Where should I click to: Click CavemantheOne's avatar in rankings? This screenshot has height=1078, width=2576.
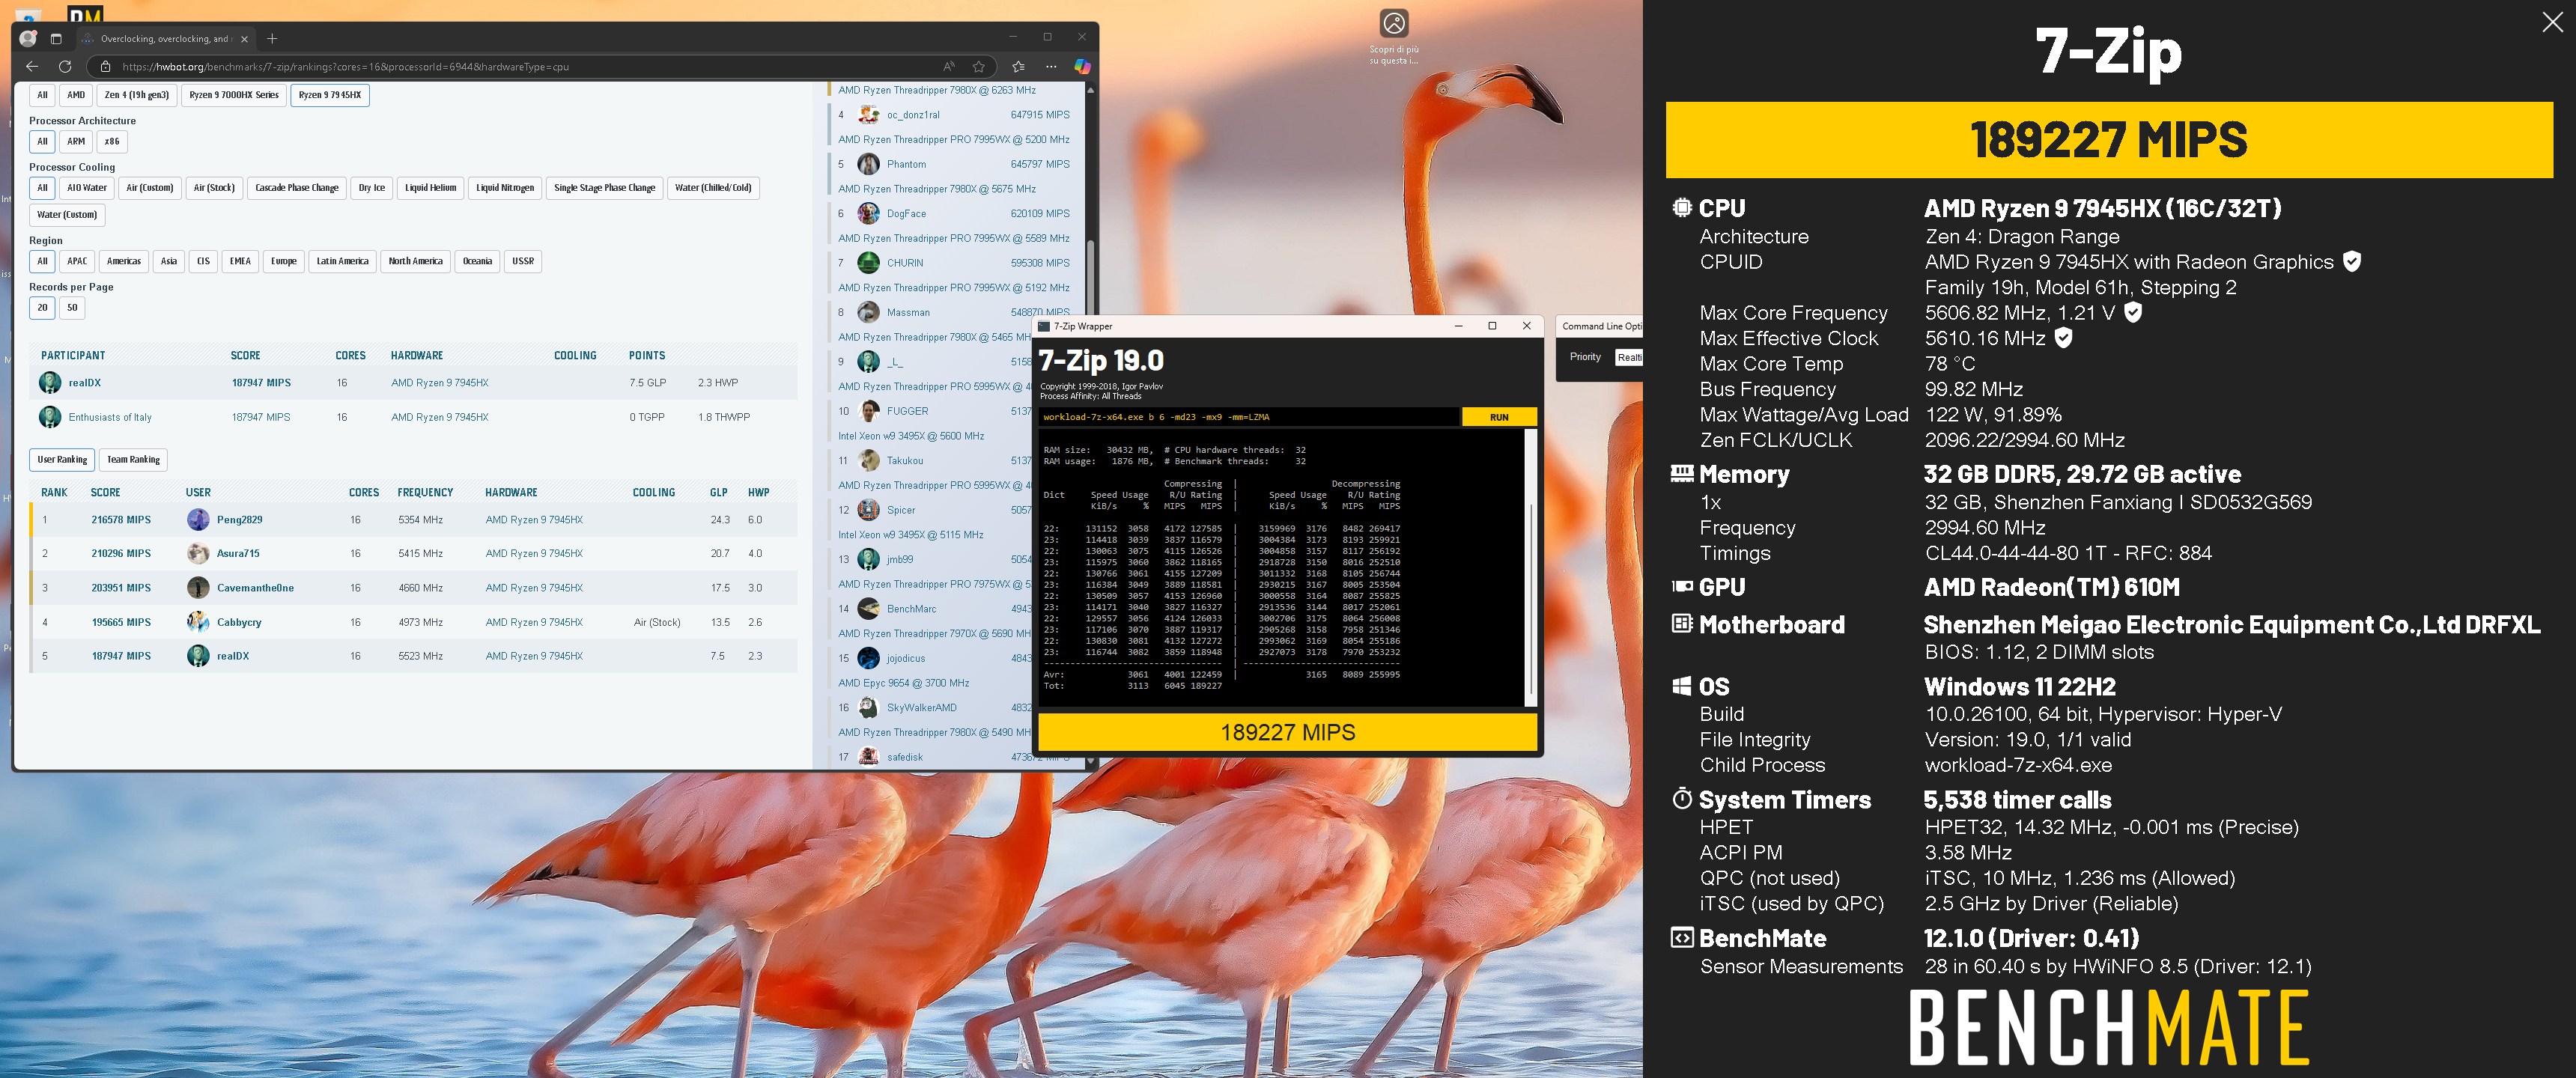pos(198,588)
